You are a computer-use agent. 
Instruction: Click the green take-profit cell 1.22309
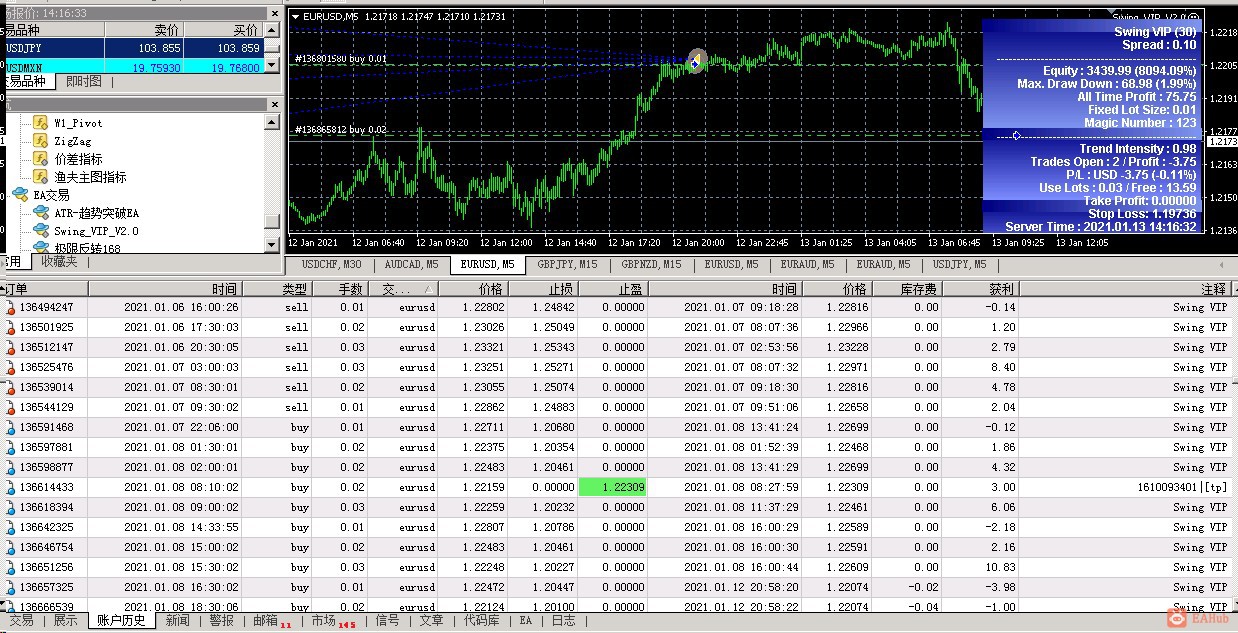point(612,487)
